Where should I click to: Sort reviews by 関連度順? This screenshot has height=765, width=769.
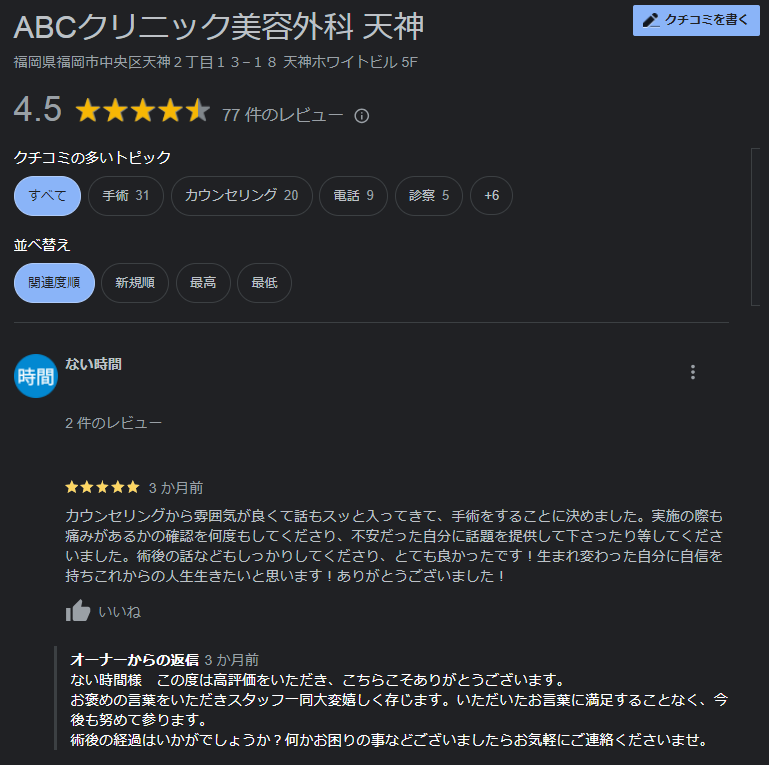54,283
